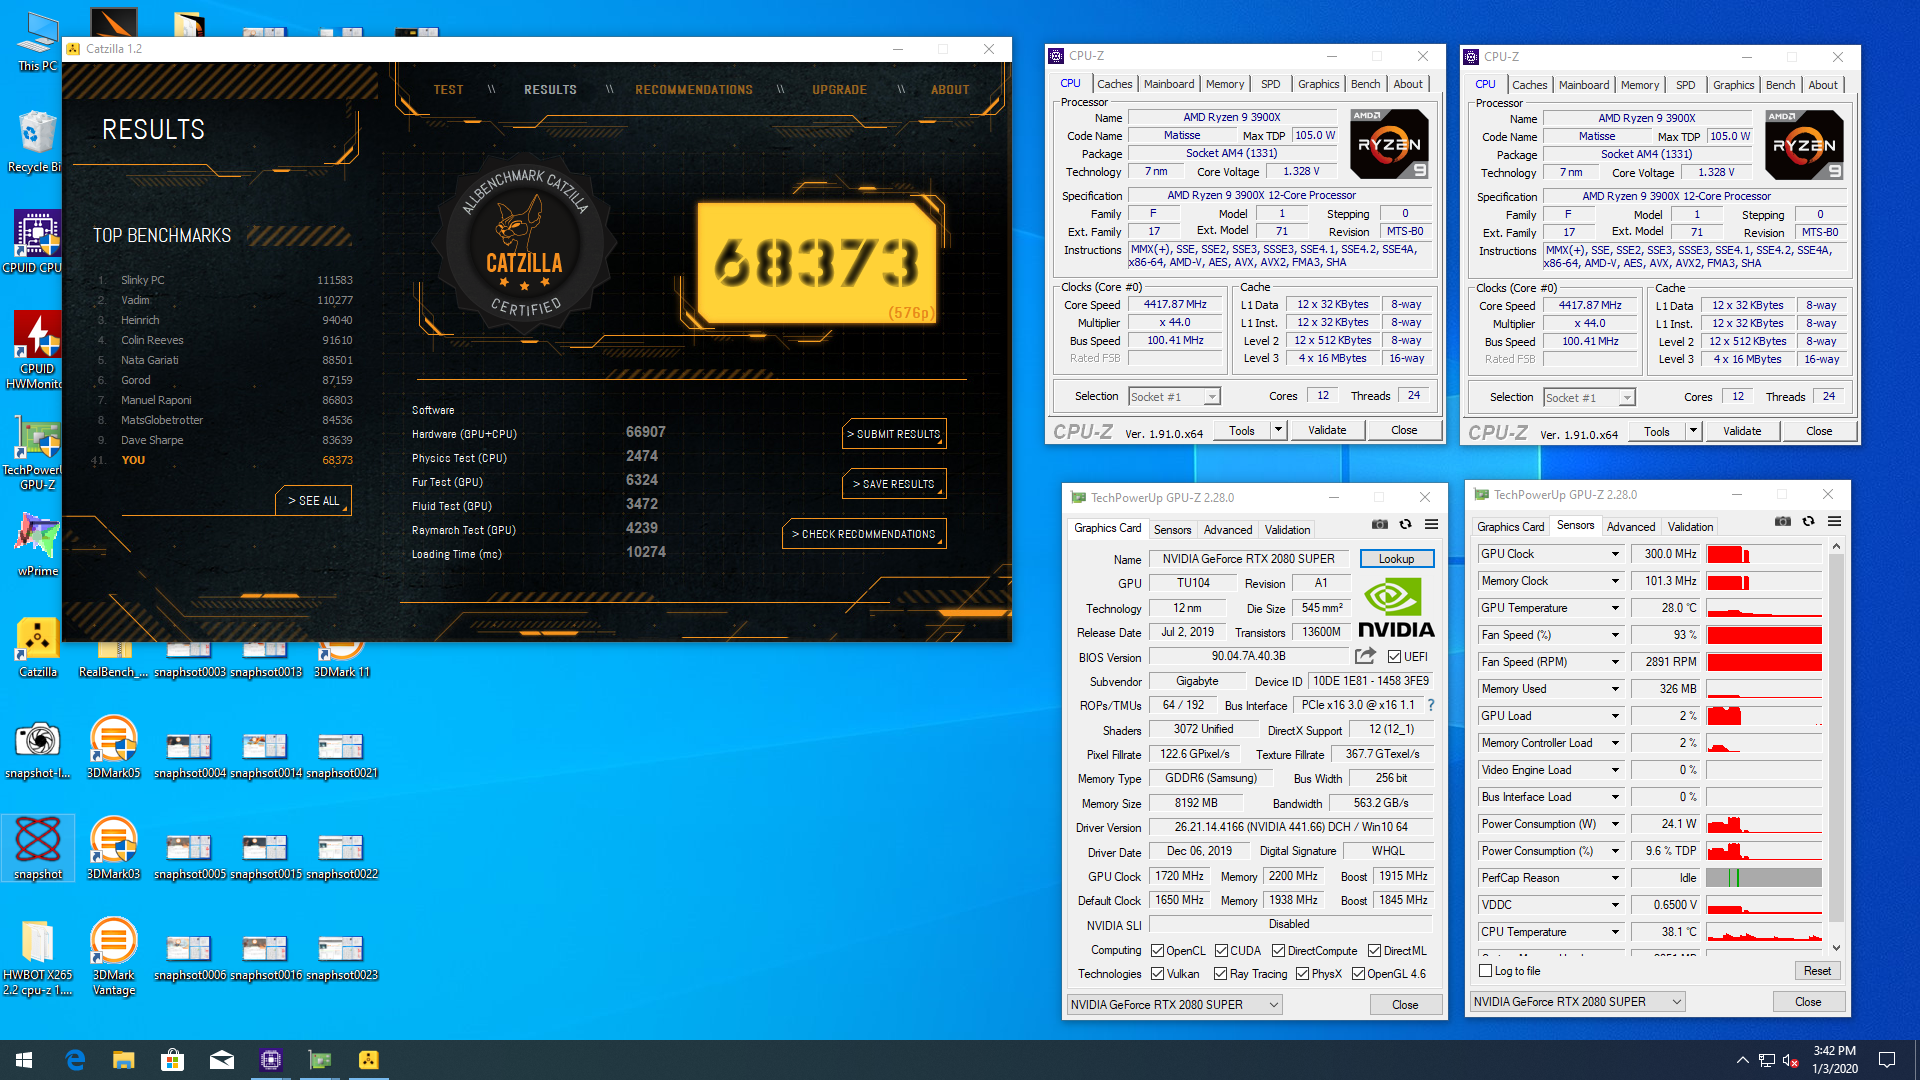The height and width of the screenshot is (1080, 1920).
Task: Click camera icon in right GPU-Z Sensors window
Action: pos(1783,521)
